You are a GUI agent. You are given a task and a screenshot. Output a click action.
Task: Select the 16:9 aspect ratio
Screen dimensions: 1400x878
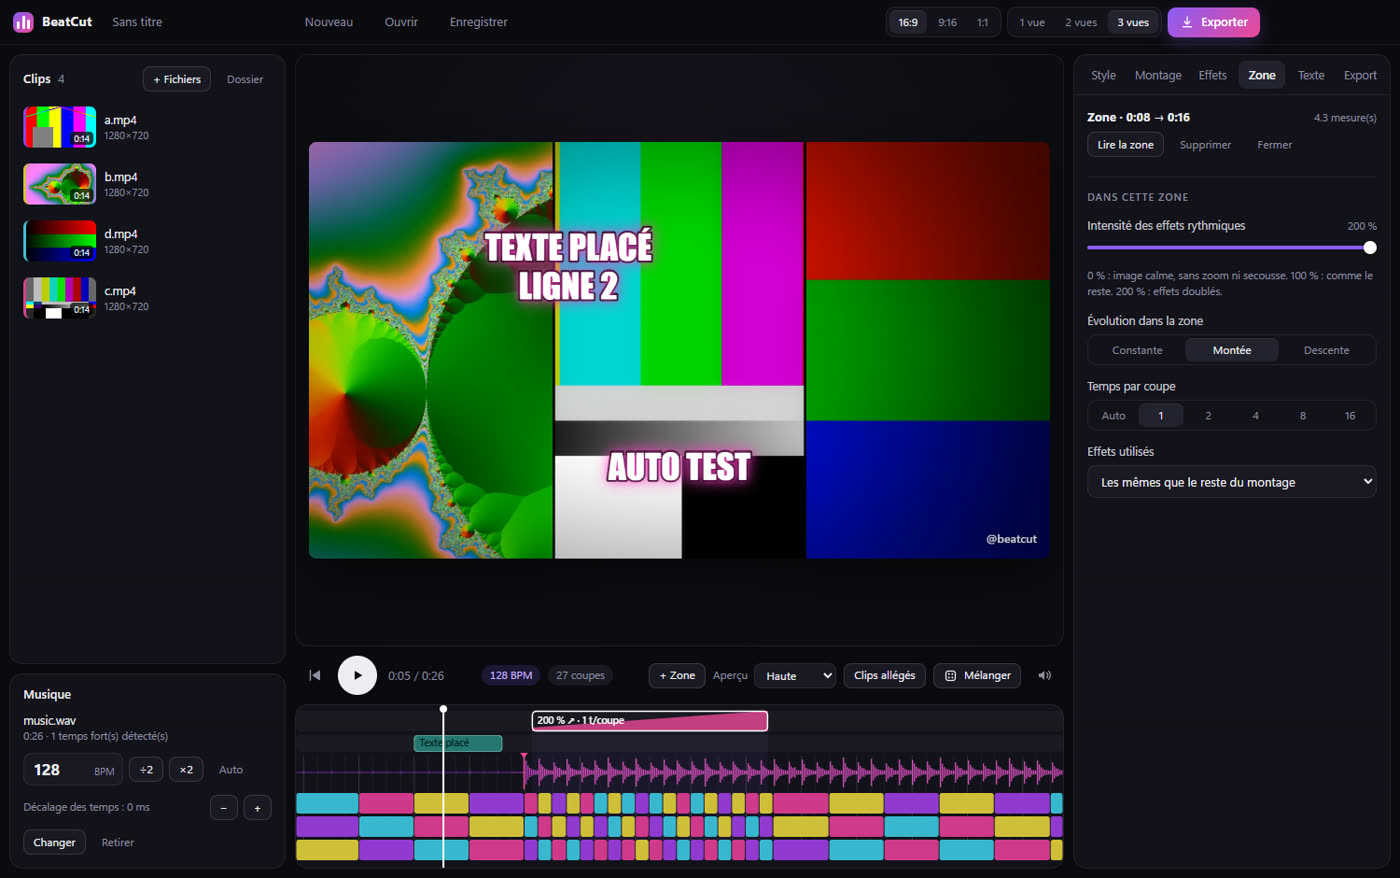pos(908,22)
